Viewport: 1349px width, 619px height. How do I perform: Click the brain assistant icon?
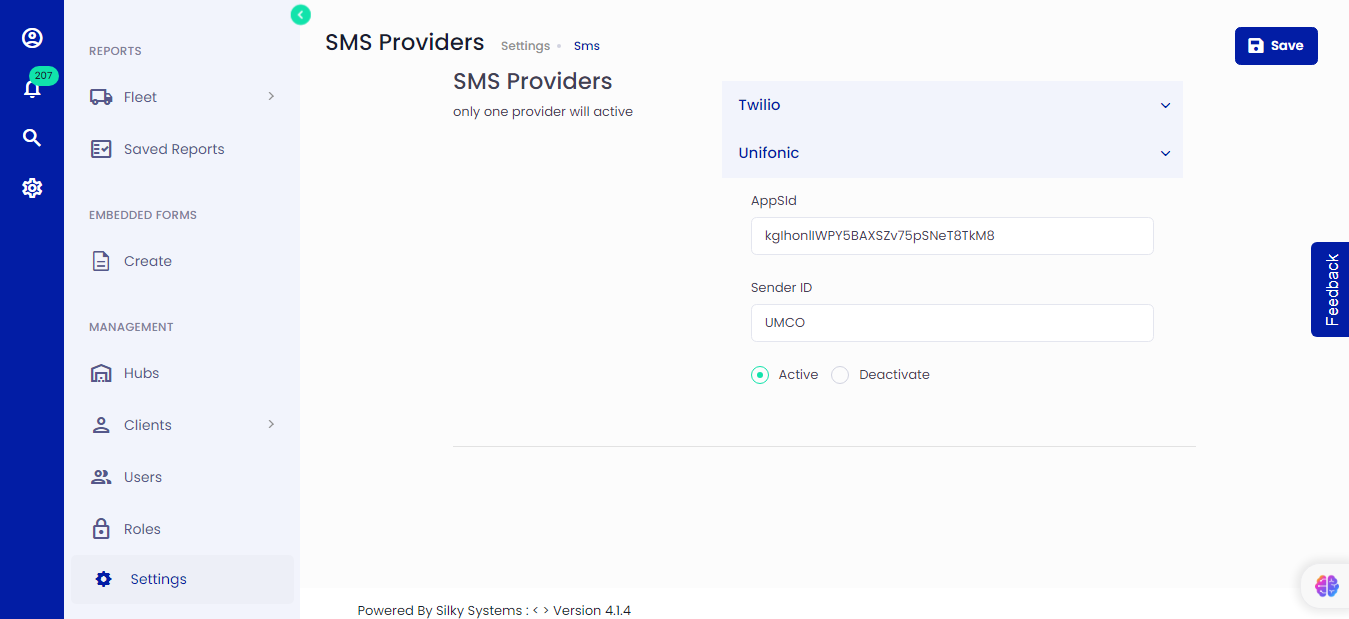coord(1326,586)
